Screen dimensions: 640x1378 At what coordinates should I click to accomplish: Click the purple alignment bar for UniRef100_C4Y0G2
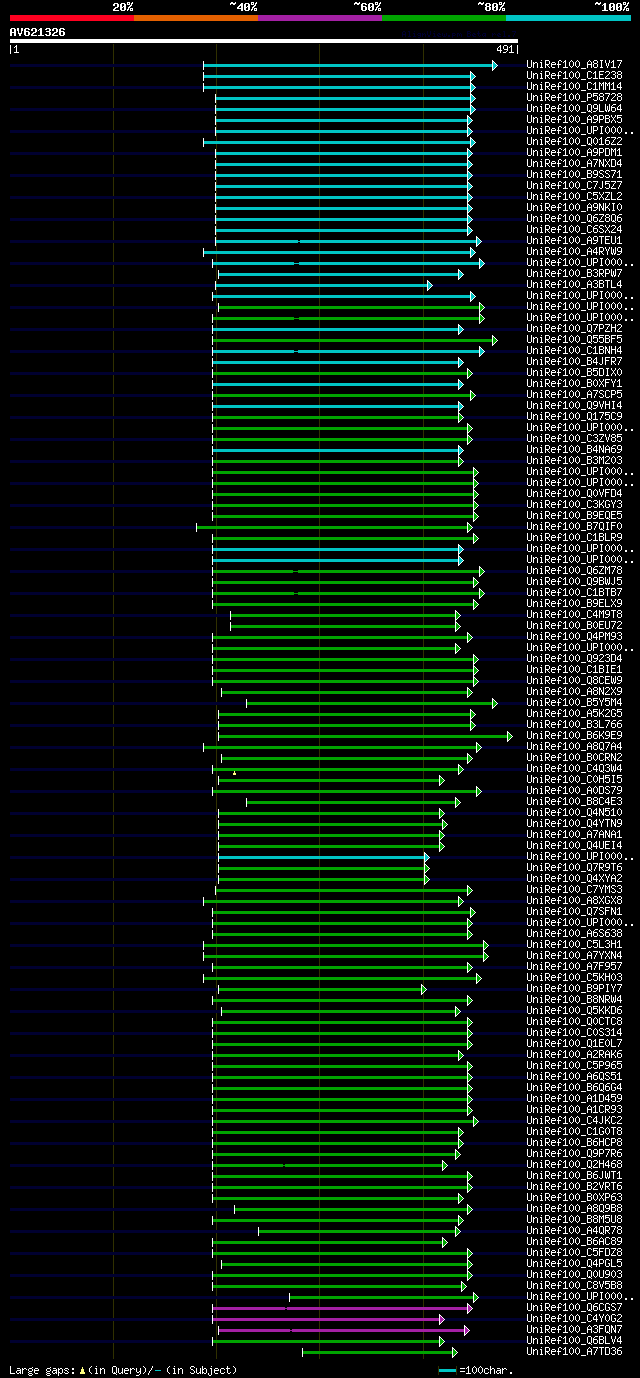tap(328, 1318)
